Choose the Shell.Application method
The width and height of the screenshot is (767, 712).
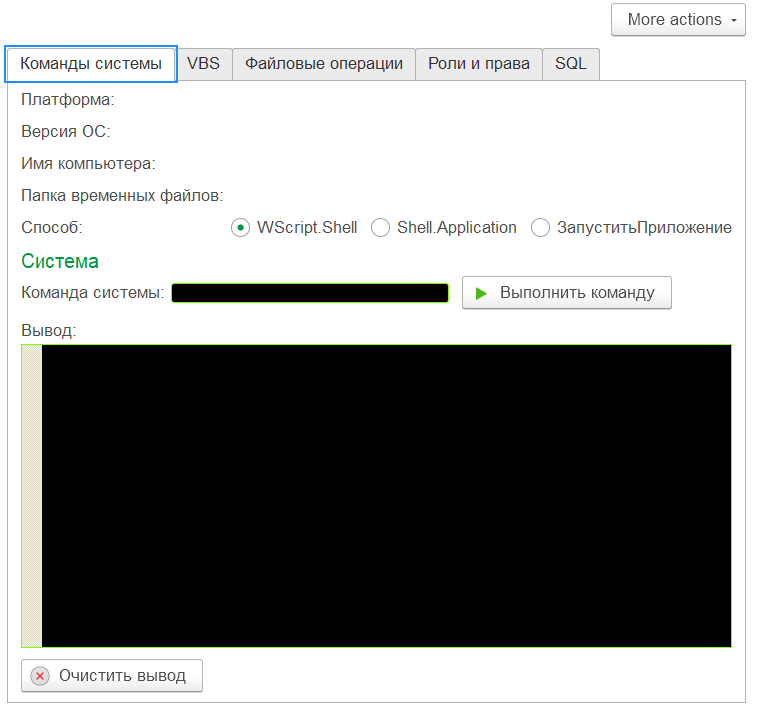380,228
